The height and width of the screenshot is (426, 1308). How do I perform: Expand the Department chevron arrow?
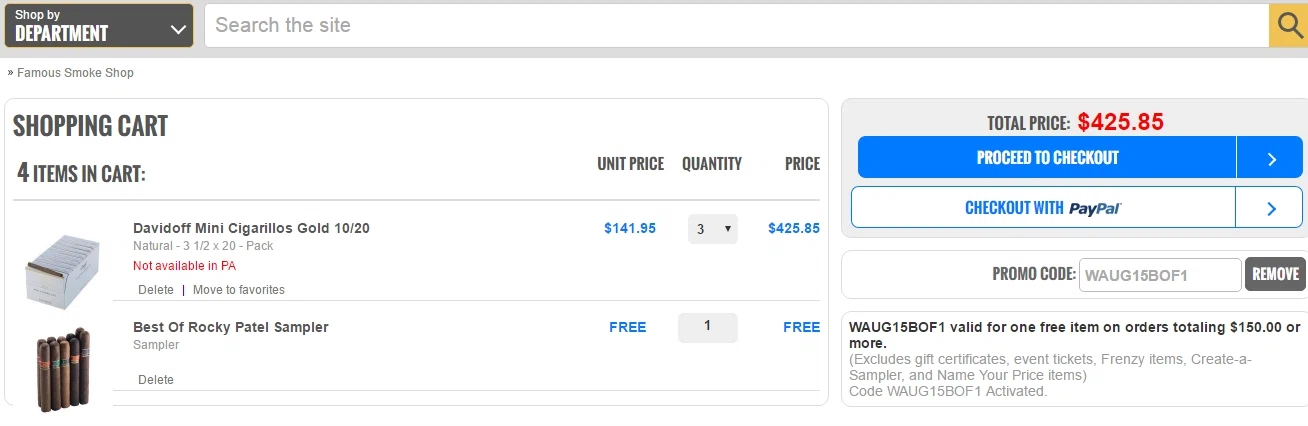pyautogui.click(x=178, y=30)
